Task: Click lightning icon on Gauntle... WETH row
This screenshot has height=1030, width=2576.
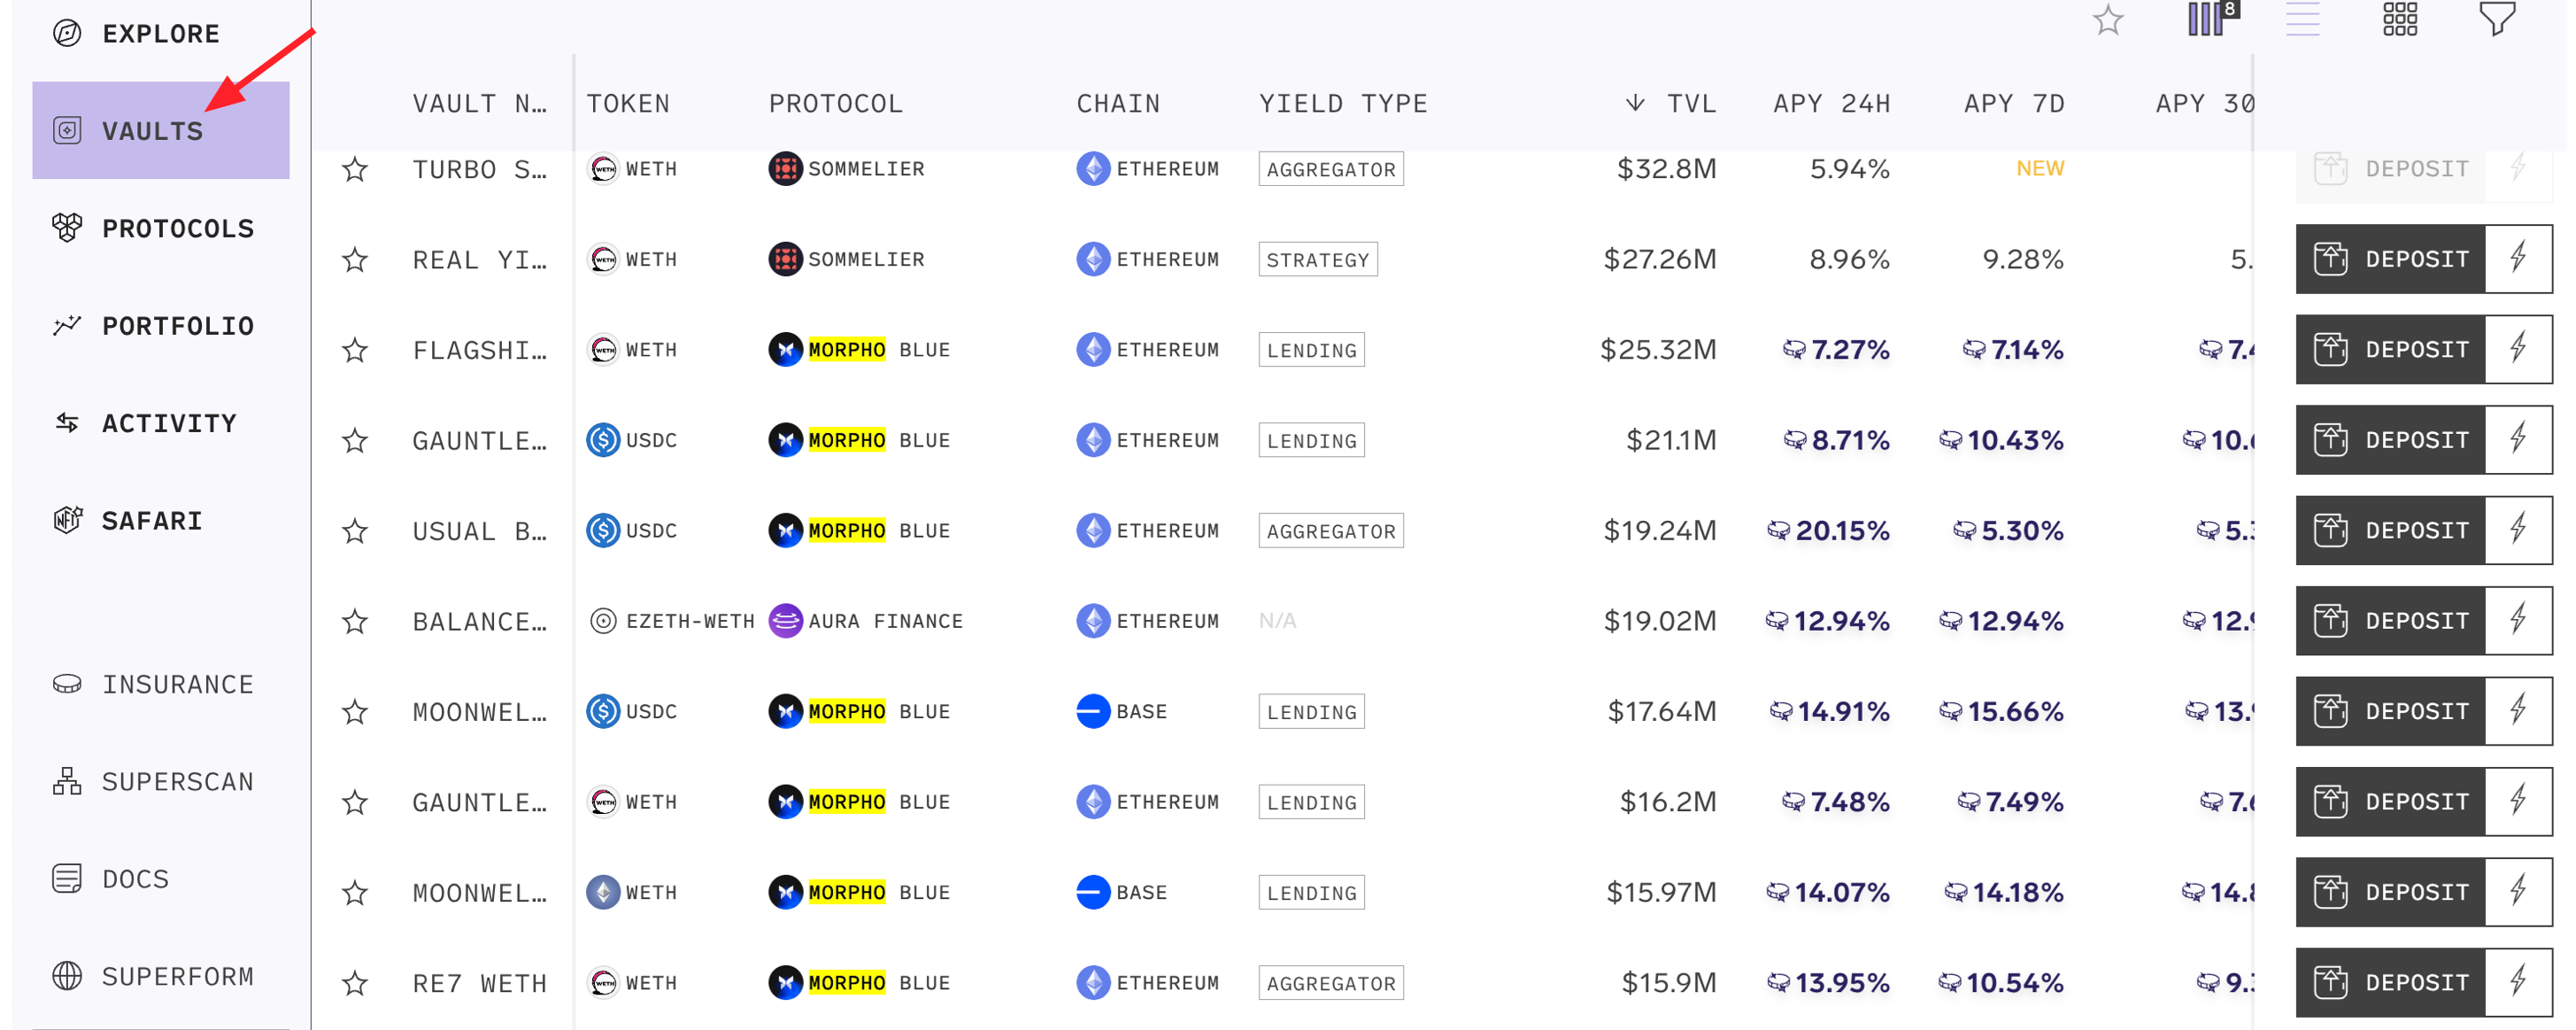Action: [2519, 801]
